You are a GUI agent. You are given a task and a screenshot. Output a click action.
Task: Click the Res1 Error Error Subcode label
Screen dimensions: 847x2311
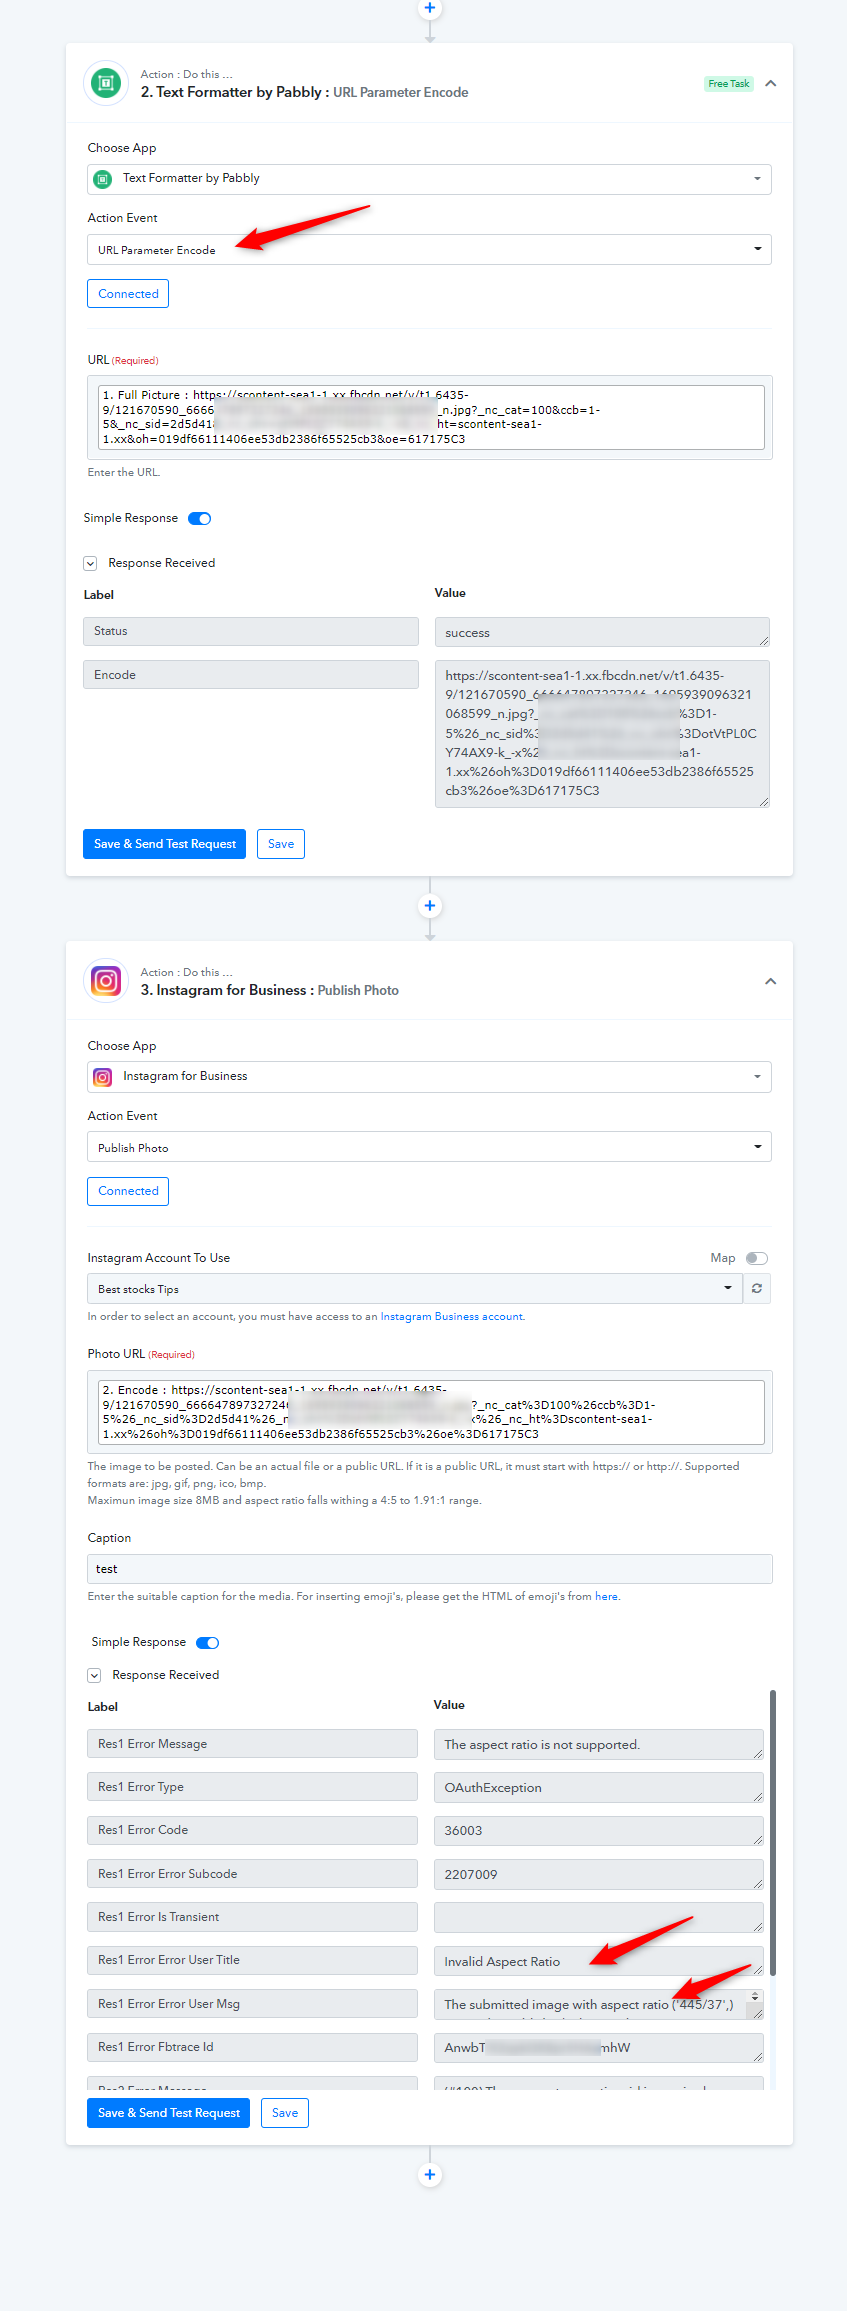point(252,1873)
